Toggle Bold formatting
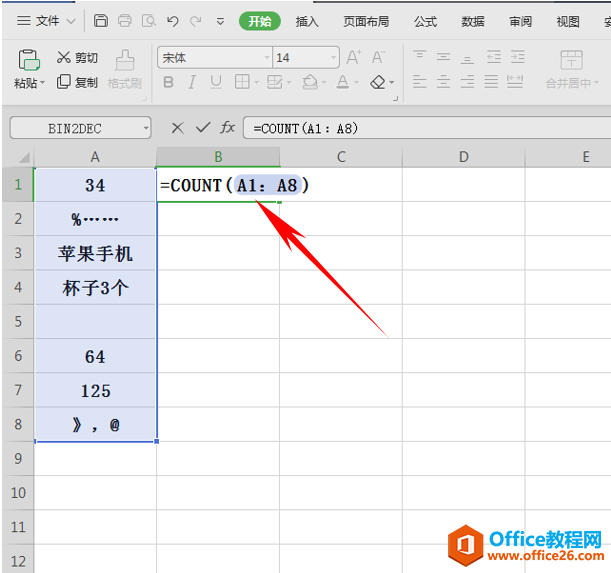Viewport: 611px width, 573px height. click(168, 82)
